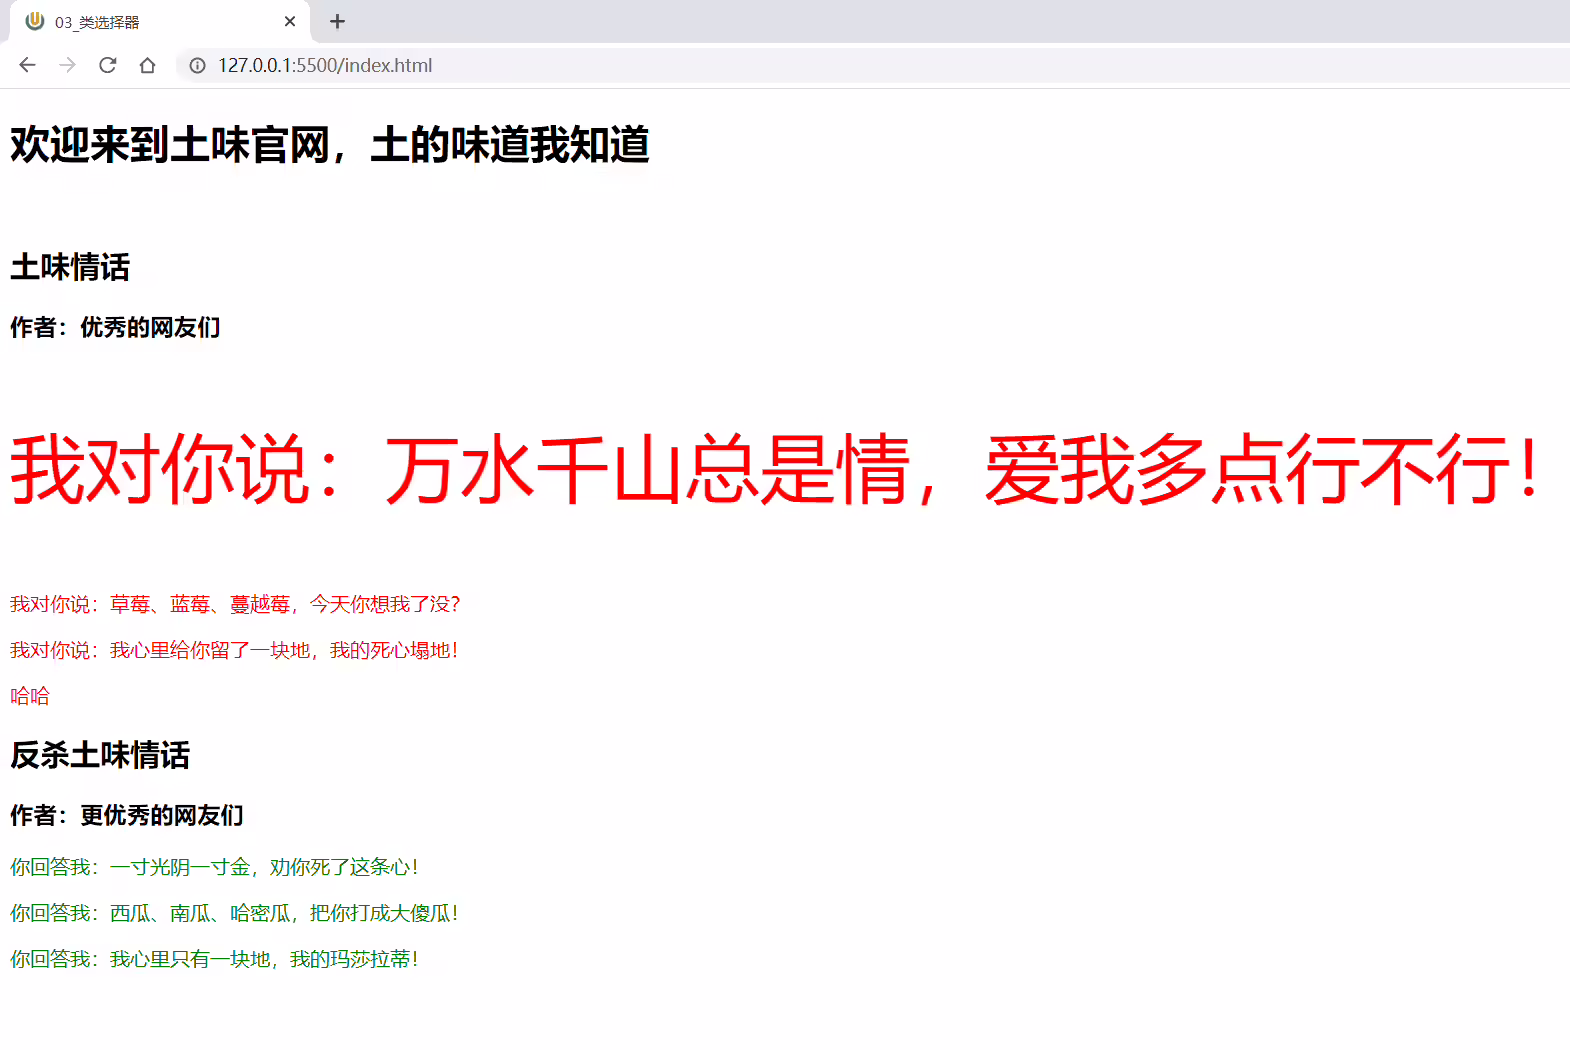Close the 03_类选择器 tab

pyautogui.click(x=290, y=21)
